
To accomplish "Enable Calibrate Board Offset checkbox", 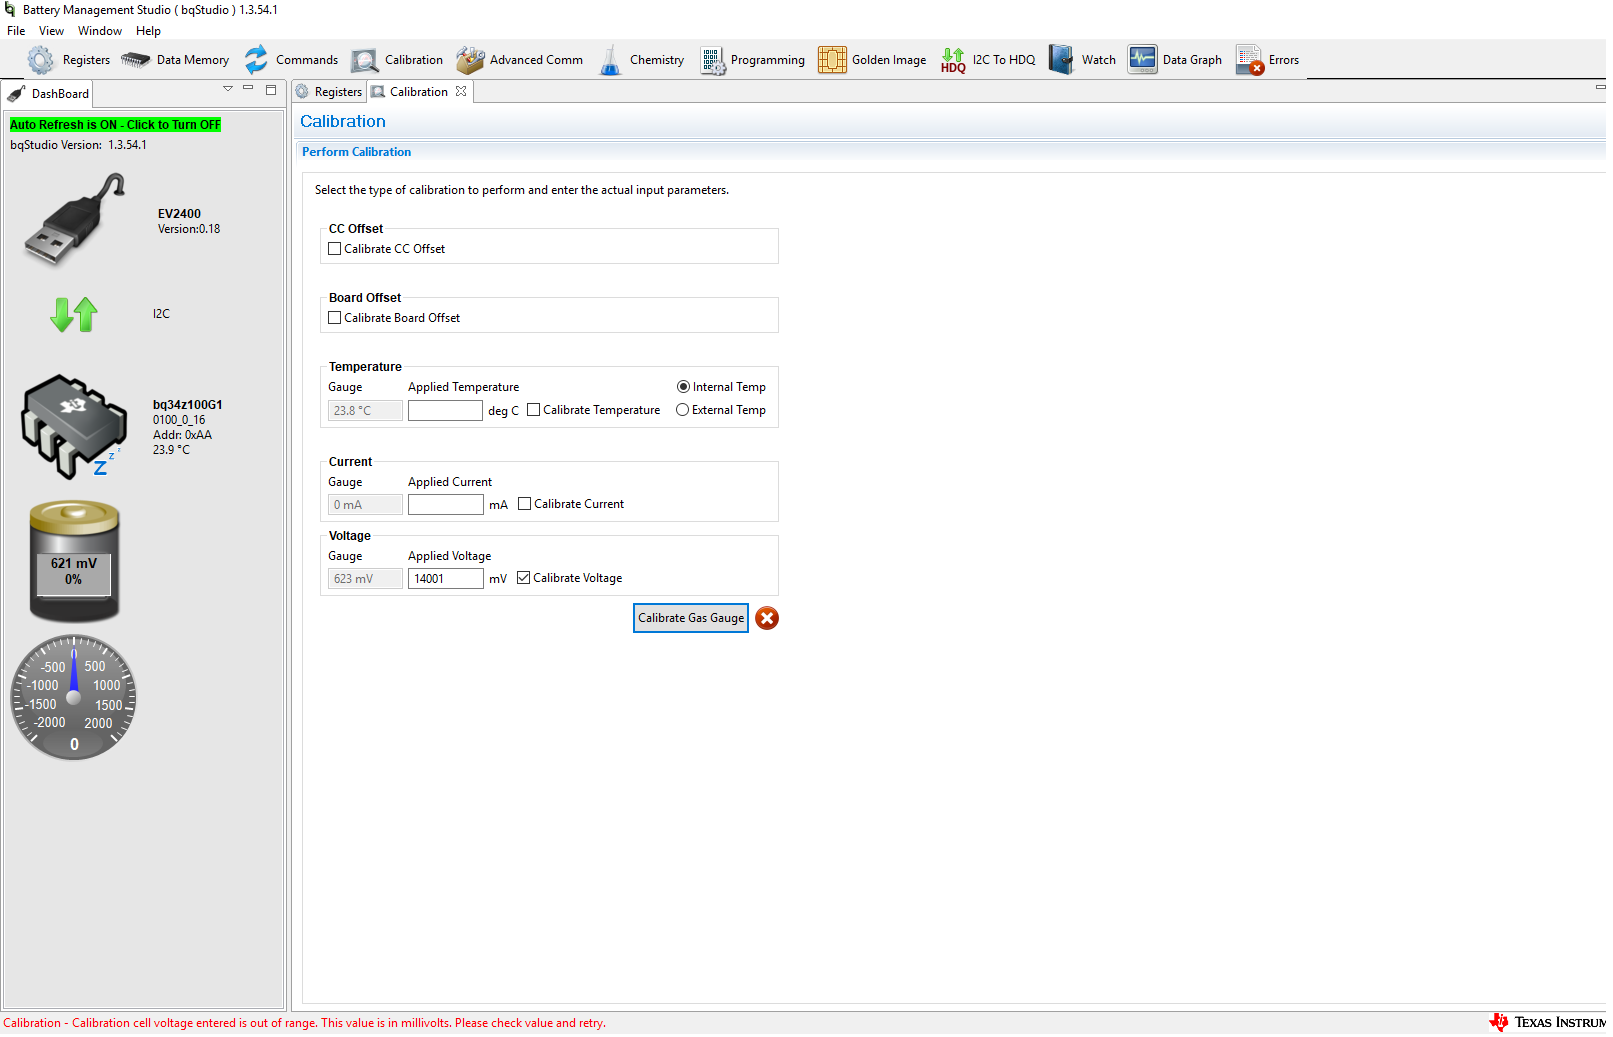I will coord(335,318).
